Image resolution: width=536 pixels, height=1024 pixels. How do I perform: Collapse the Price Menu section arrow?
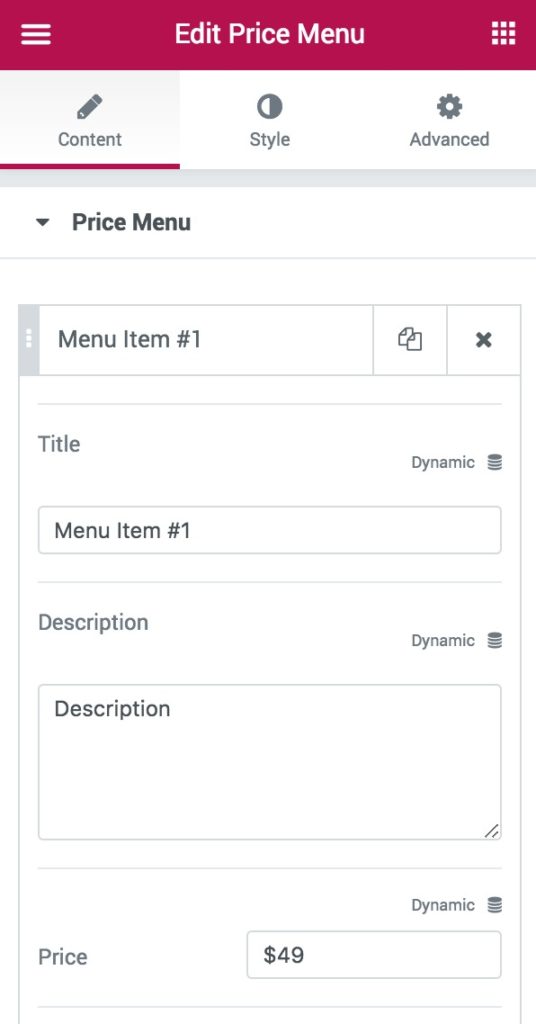click(42, 223)
